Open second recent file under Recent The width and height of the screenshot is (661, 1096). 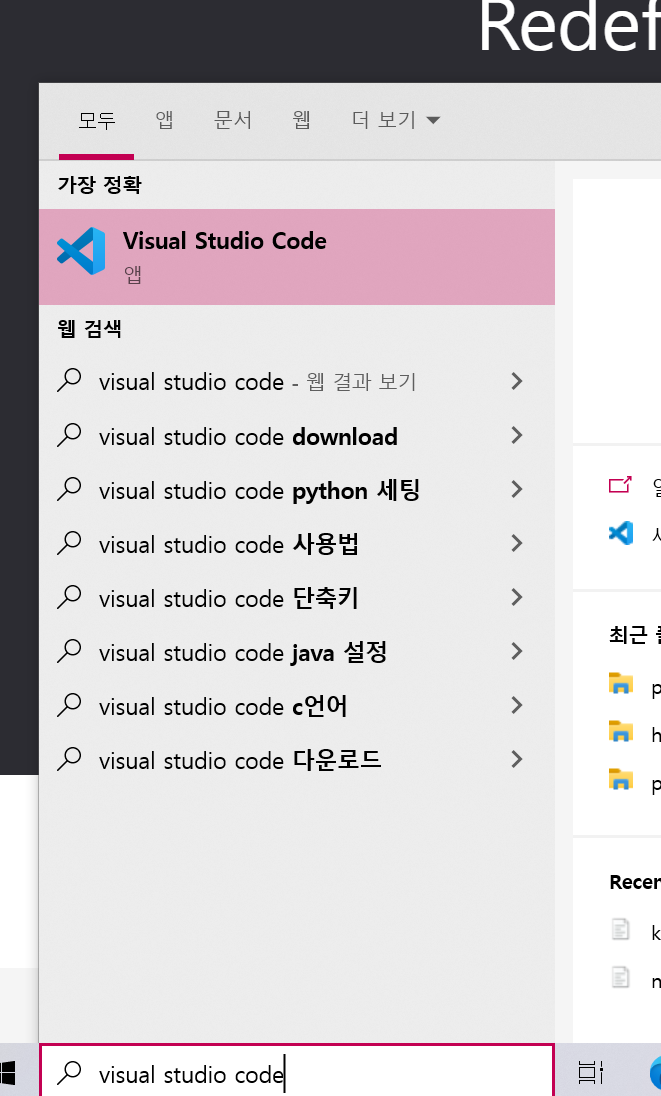click(620, 977)
